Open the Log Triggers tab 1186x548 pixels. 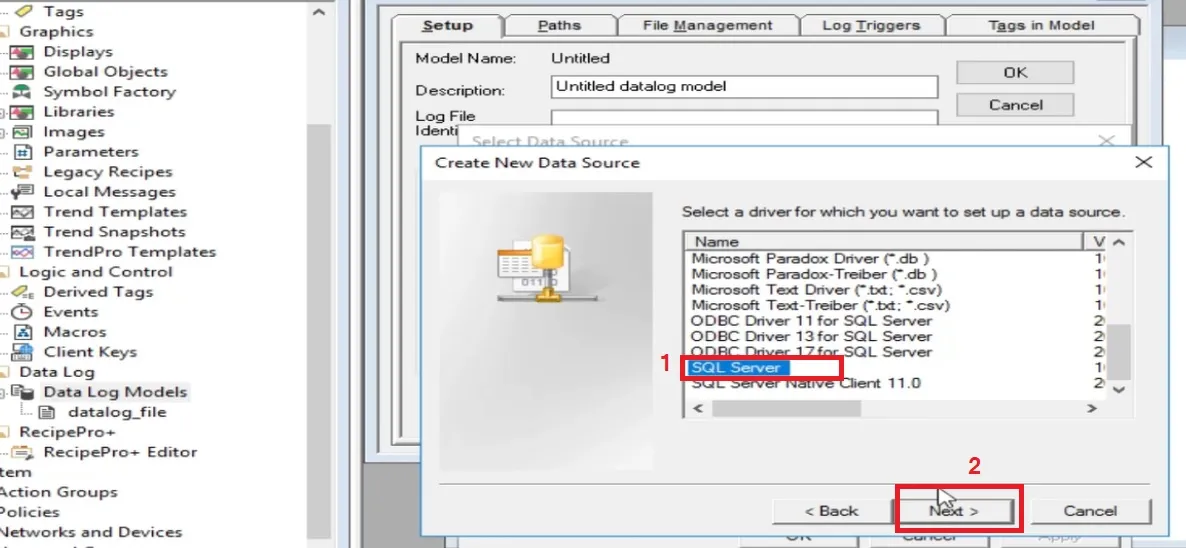(871, 26)
